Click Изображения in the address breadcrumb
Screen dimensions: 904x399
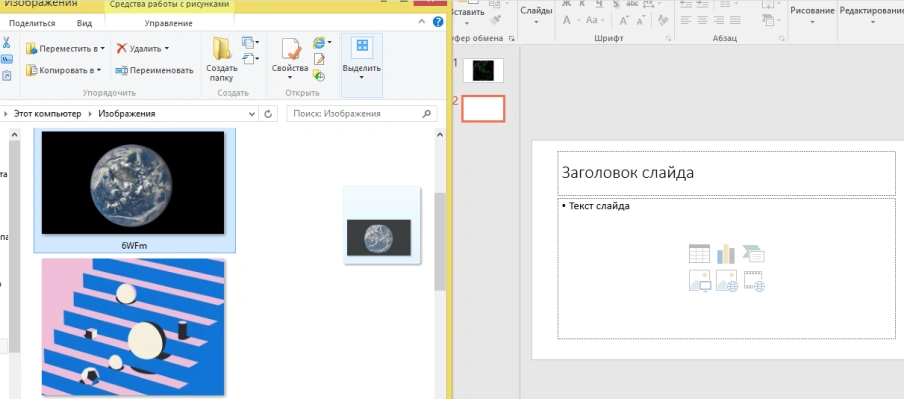pyautogui.click(x=127, y=114)
